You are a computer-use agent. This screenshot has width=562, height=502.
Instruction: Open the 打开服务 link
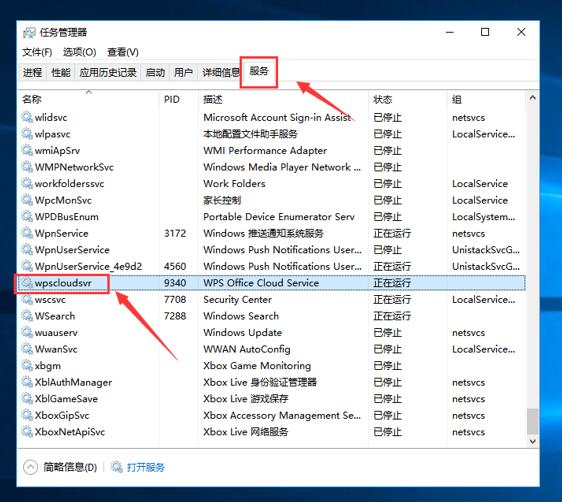tap(146, 467)
